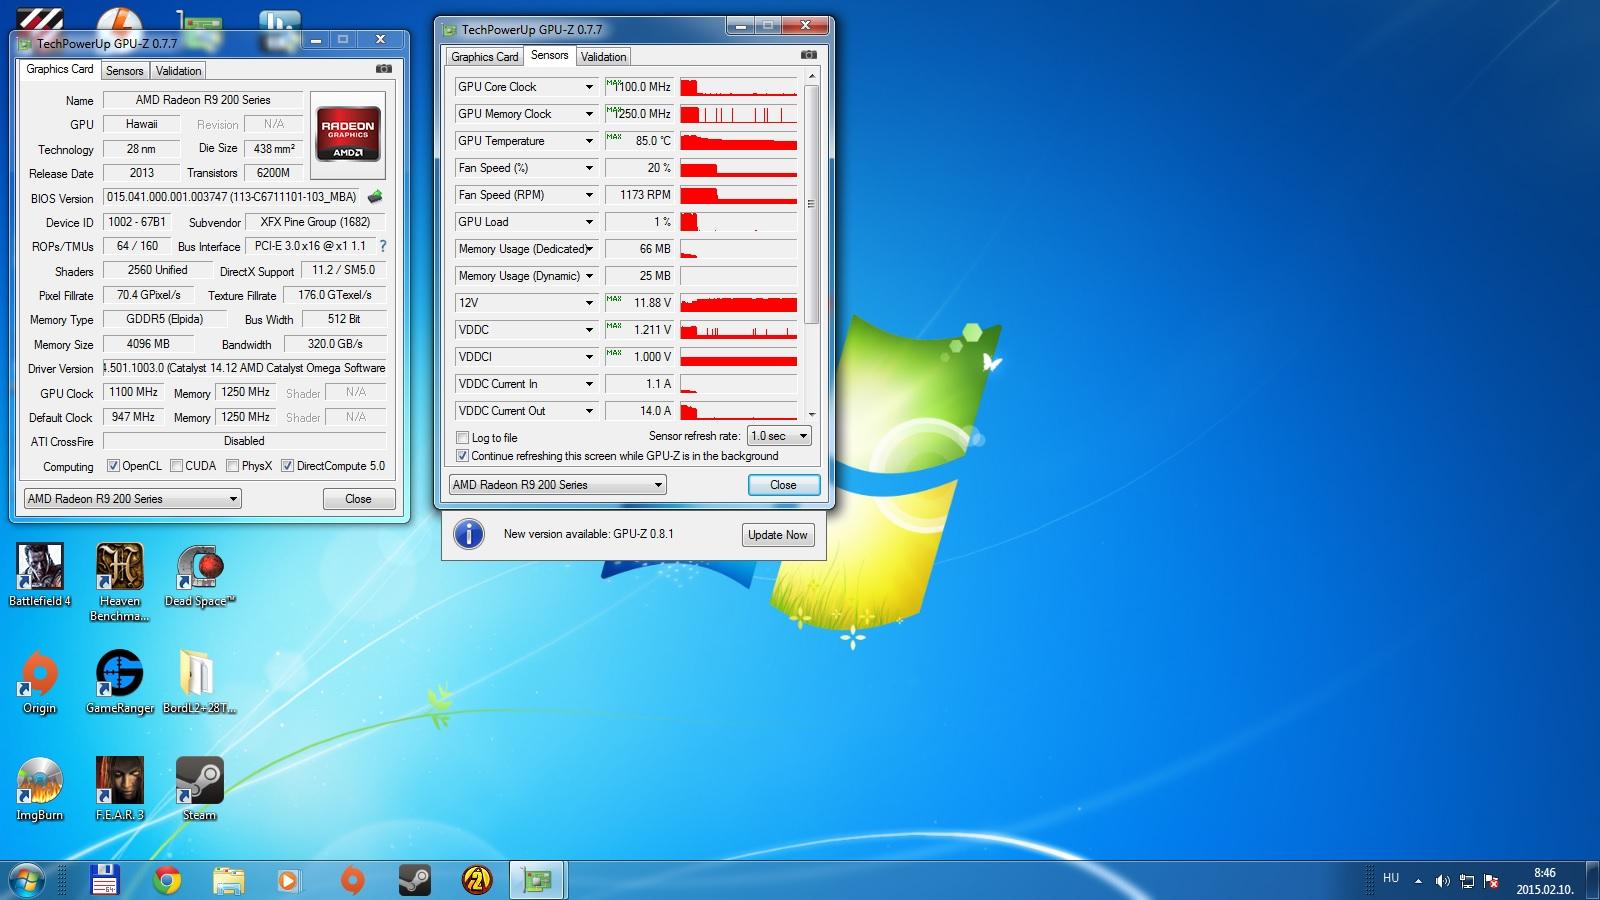This screenshot has width=1600, height=900.
Task: Open the blue floppy disk app in taskbar
Action: [x=105, y=880]
